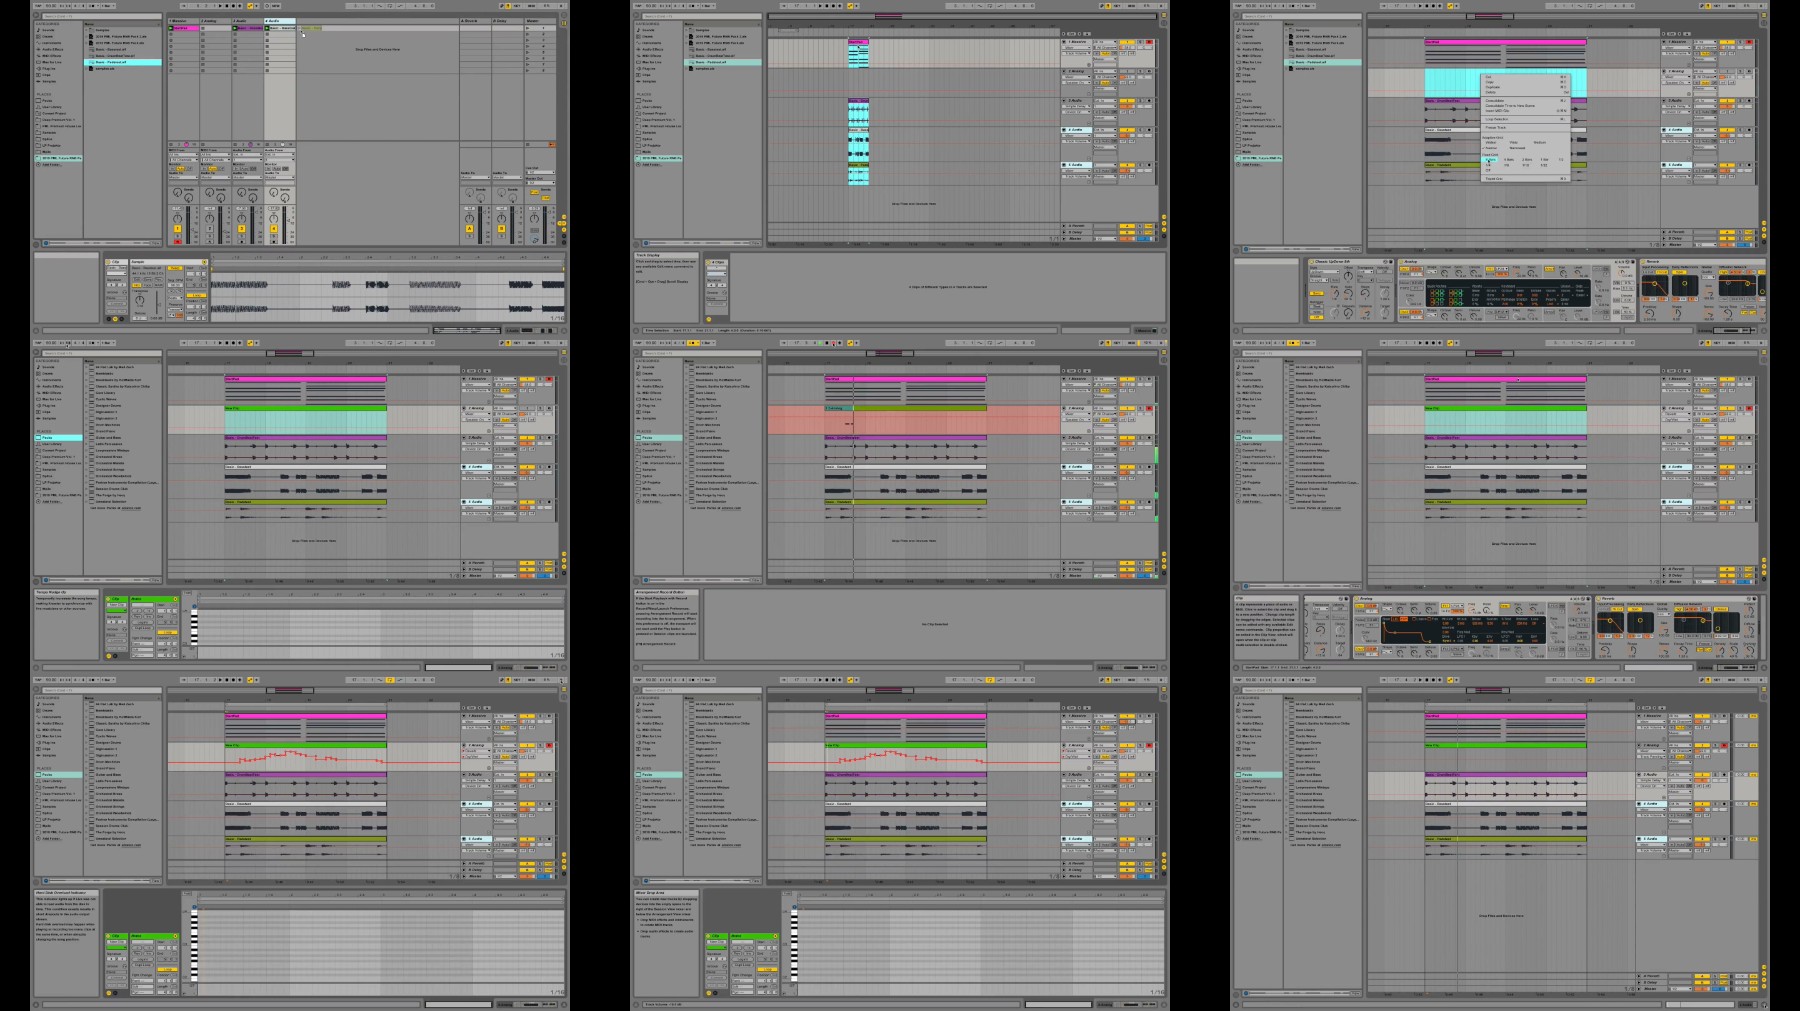Choose Duplicate from the arrangement context menu

click(x=1525, y=87)
